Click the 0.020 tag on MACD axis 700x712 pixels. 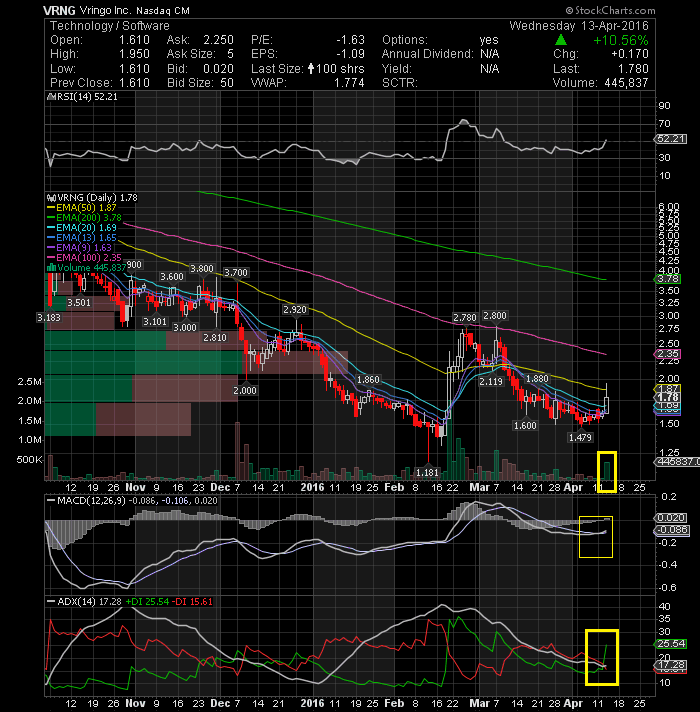click(x=671, y=518)
